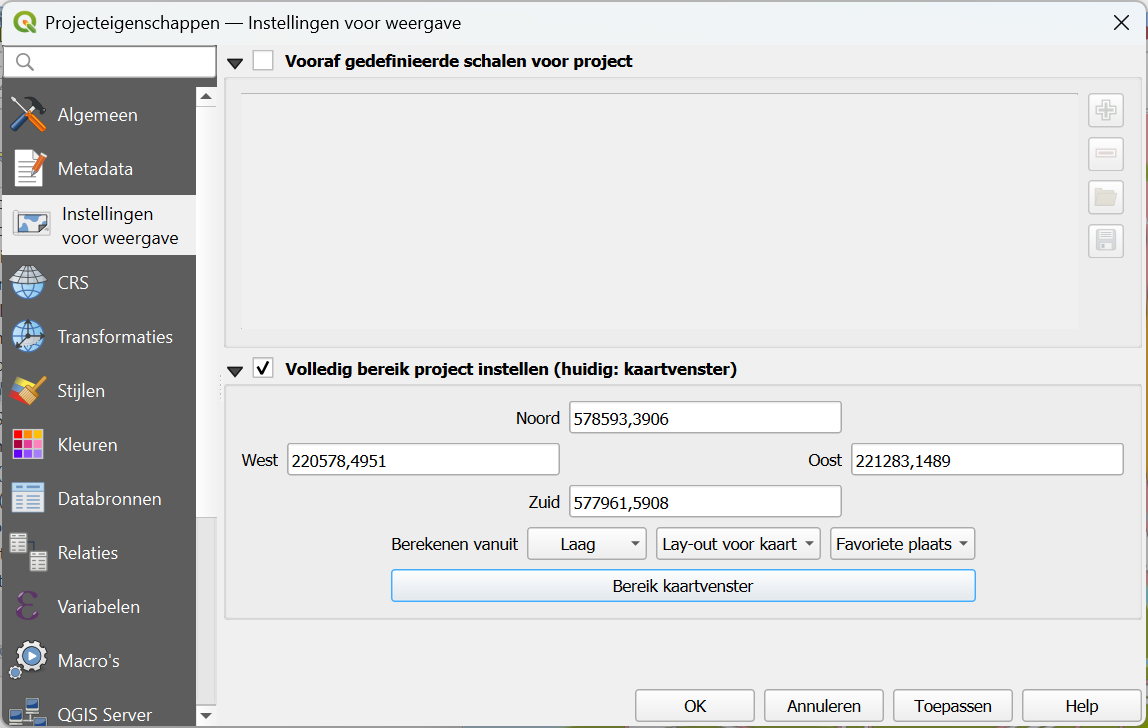
Task: Switch to the Relaties tab
Action: (x=87, y=553)
